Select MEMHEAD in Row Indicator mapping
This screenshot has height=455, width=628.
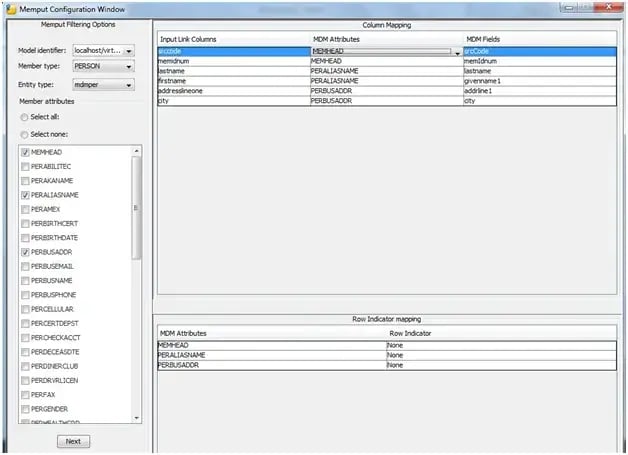pos(272,345)
